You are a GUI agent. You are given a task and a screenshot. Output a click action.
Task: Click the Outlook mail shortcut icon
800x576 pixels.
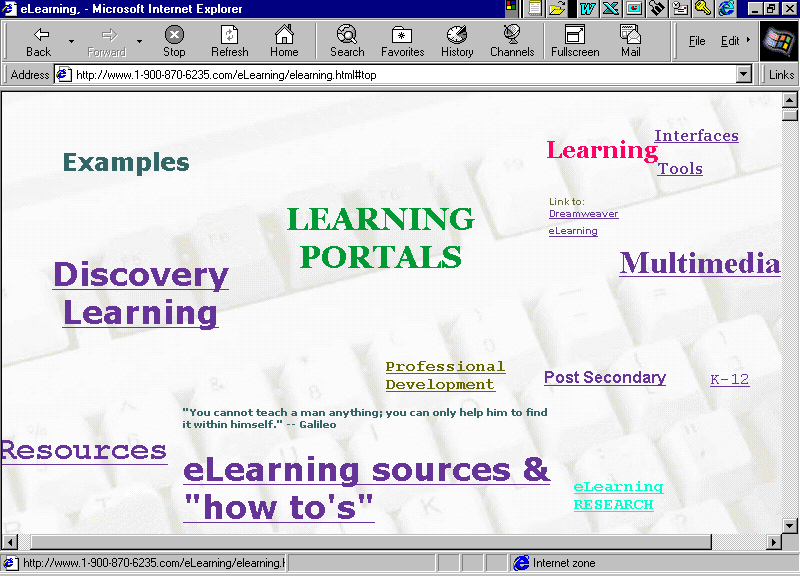click(680, 8)
